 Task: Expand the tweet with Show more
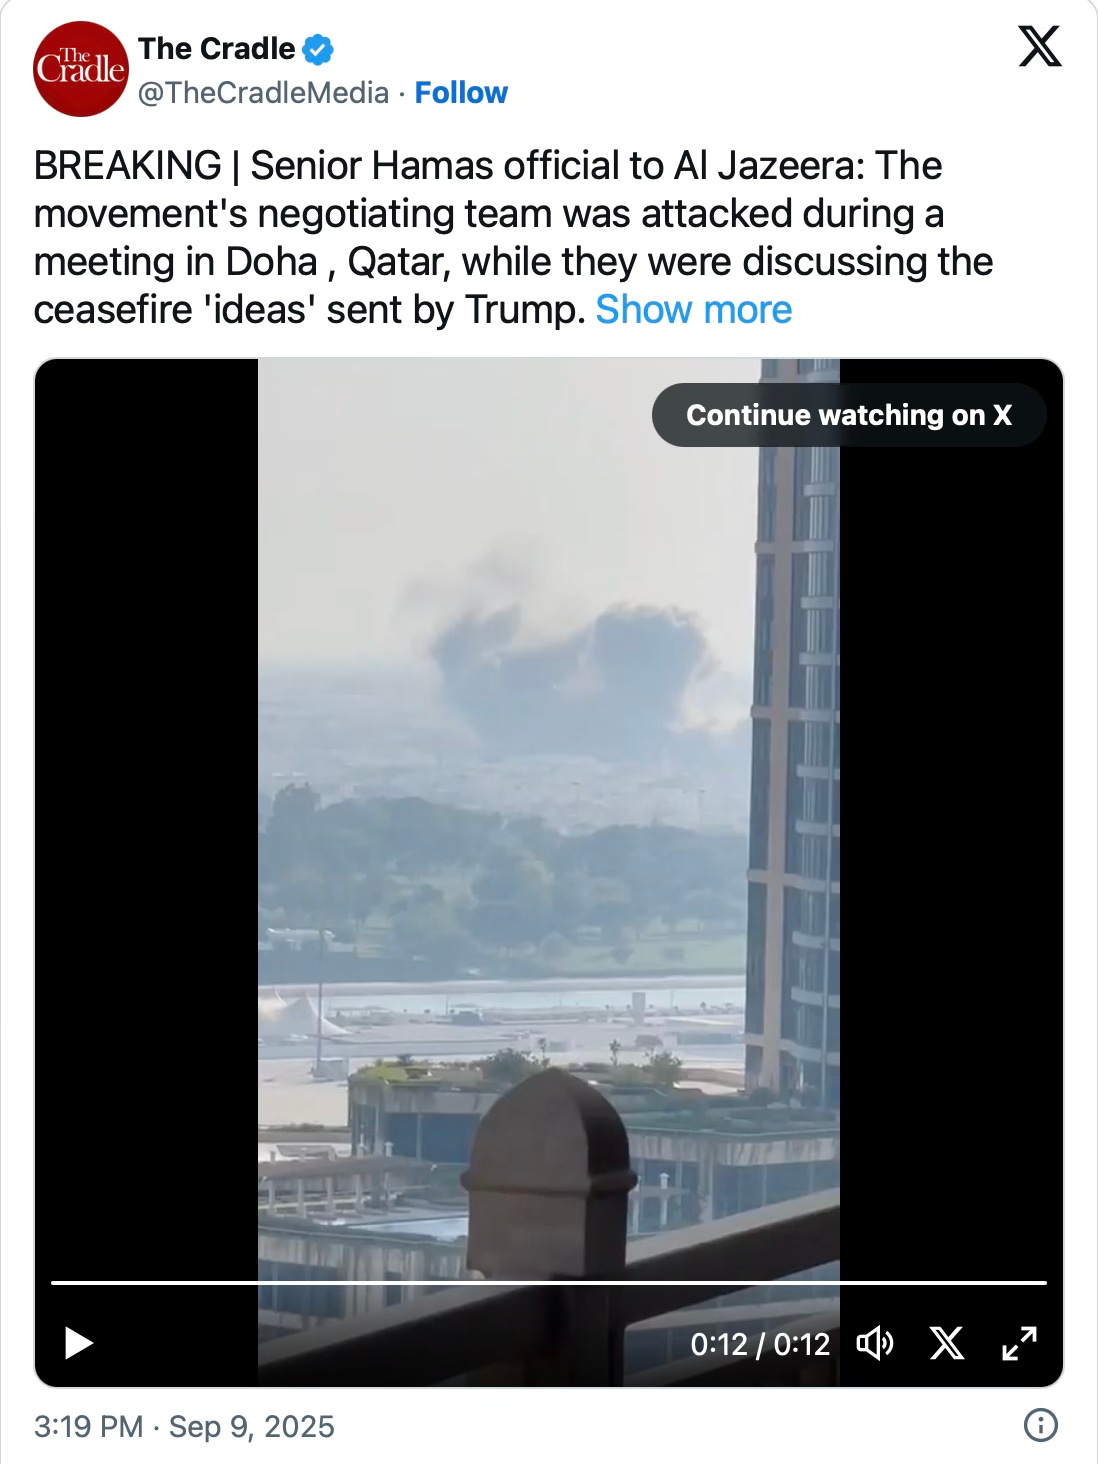693,310
